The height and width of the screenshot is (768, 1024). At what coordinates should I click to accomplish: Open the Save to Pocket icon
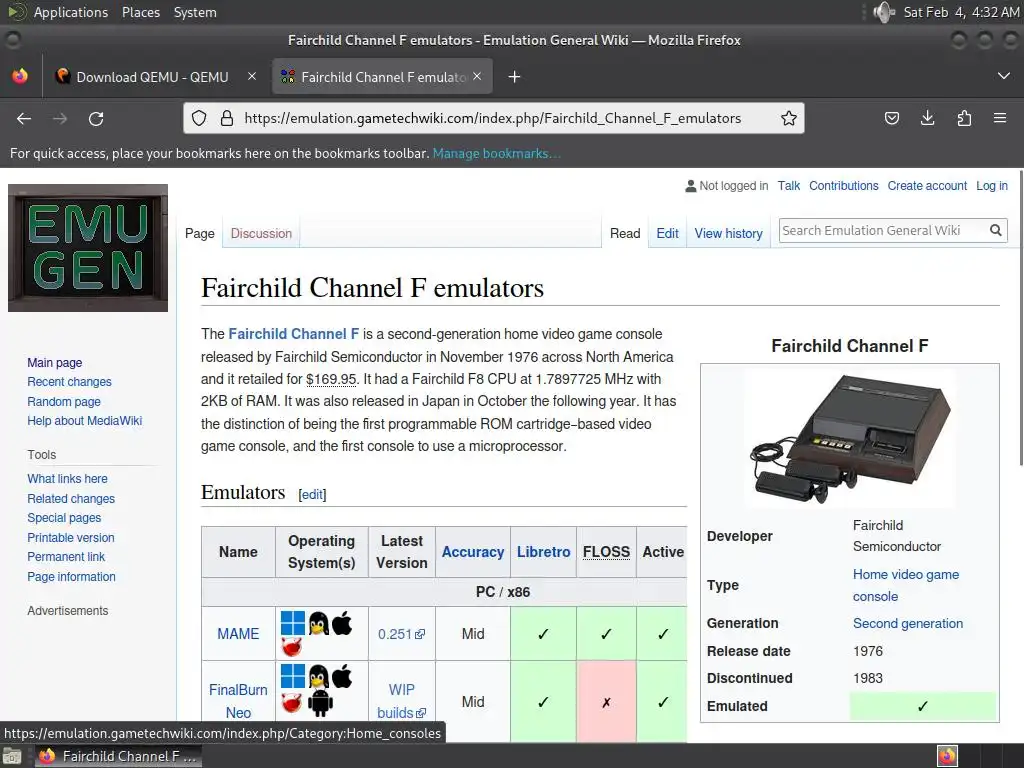click(x=891, y=118)
